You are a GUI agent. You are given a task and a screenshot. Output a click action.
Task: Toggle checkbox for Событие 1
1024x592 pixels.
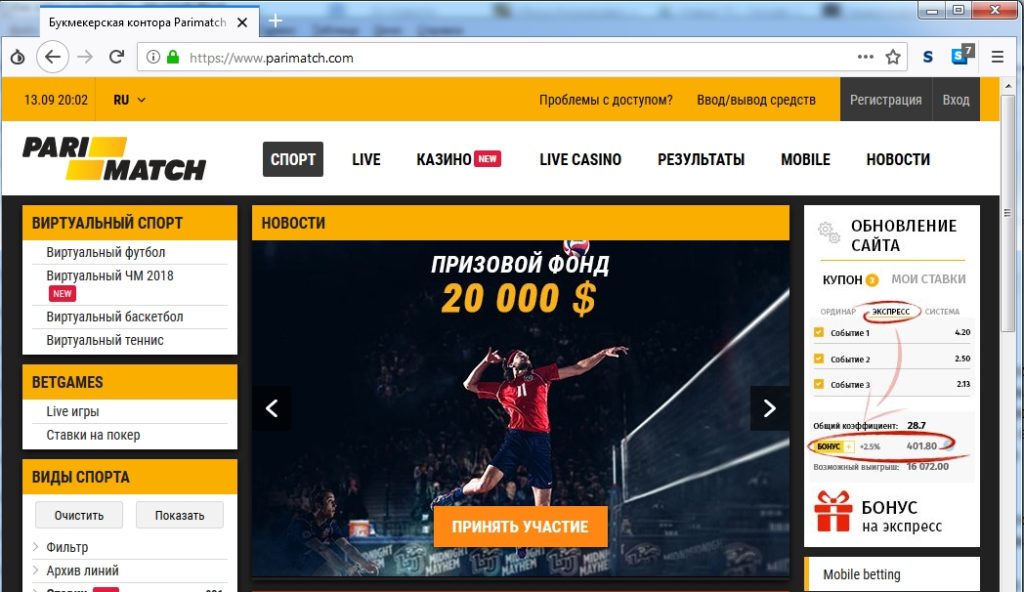click(x=818, y=332)
